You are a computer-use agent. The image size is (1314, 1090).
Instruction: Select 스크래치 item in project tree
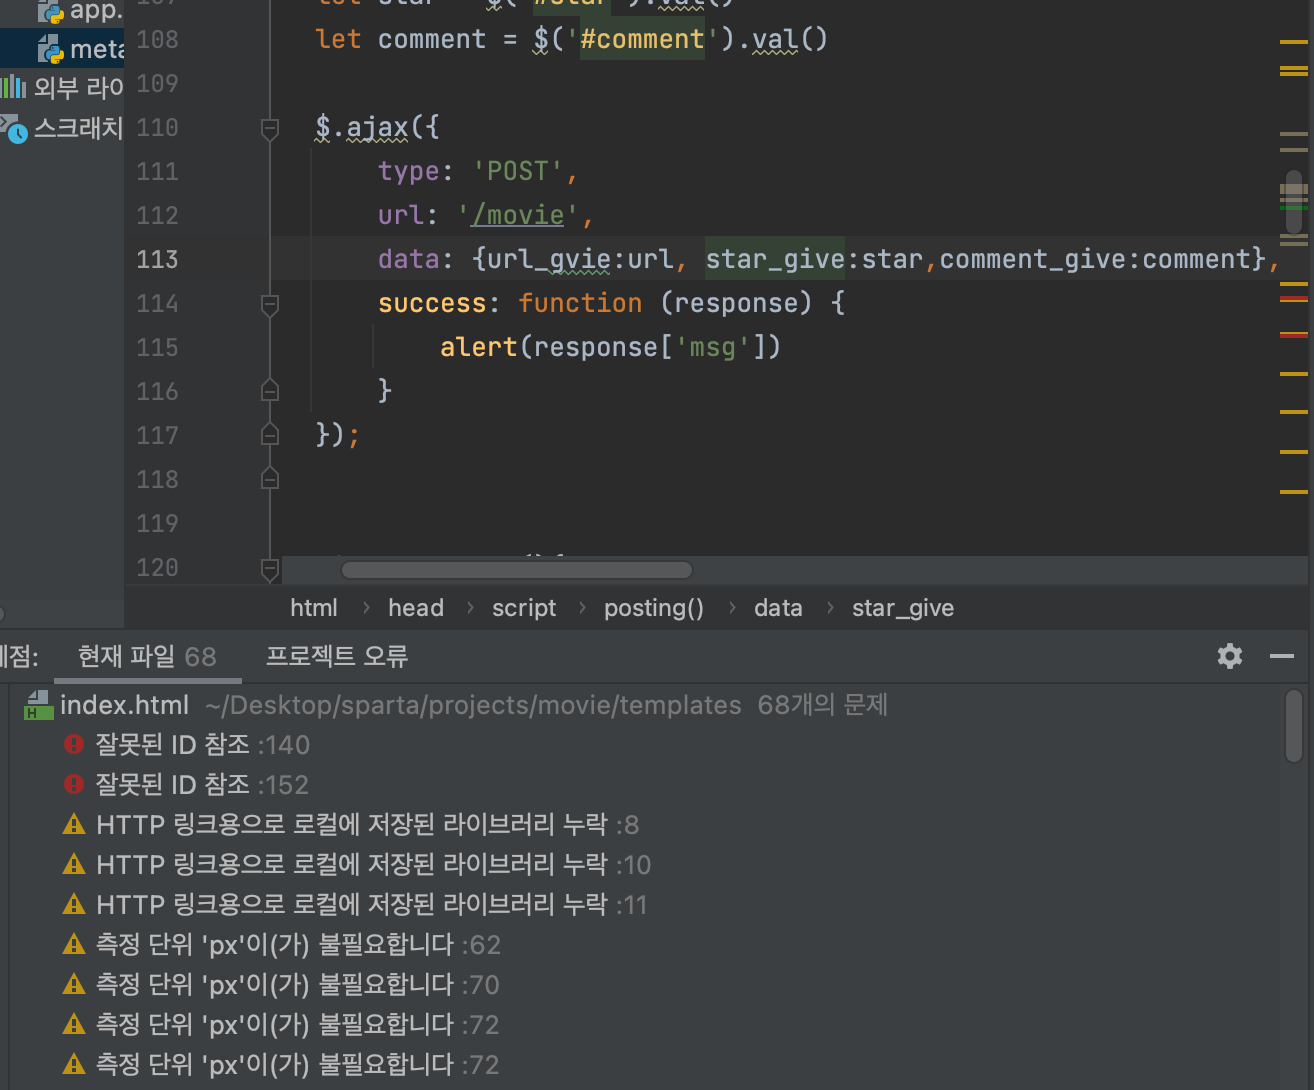62,128
